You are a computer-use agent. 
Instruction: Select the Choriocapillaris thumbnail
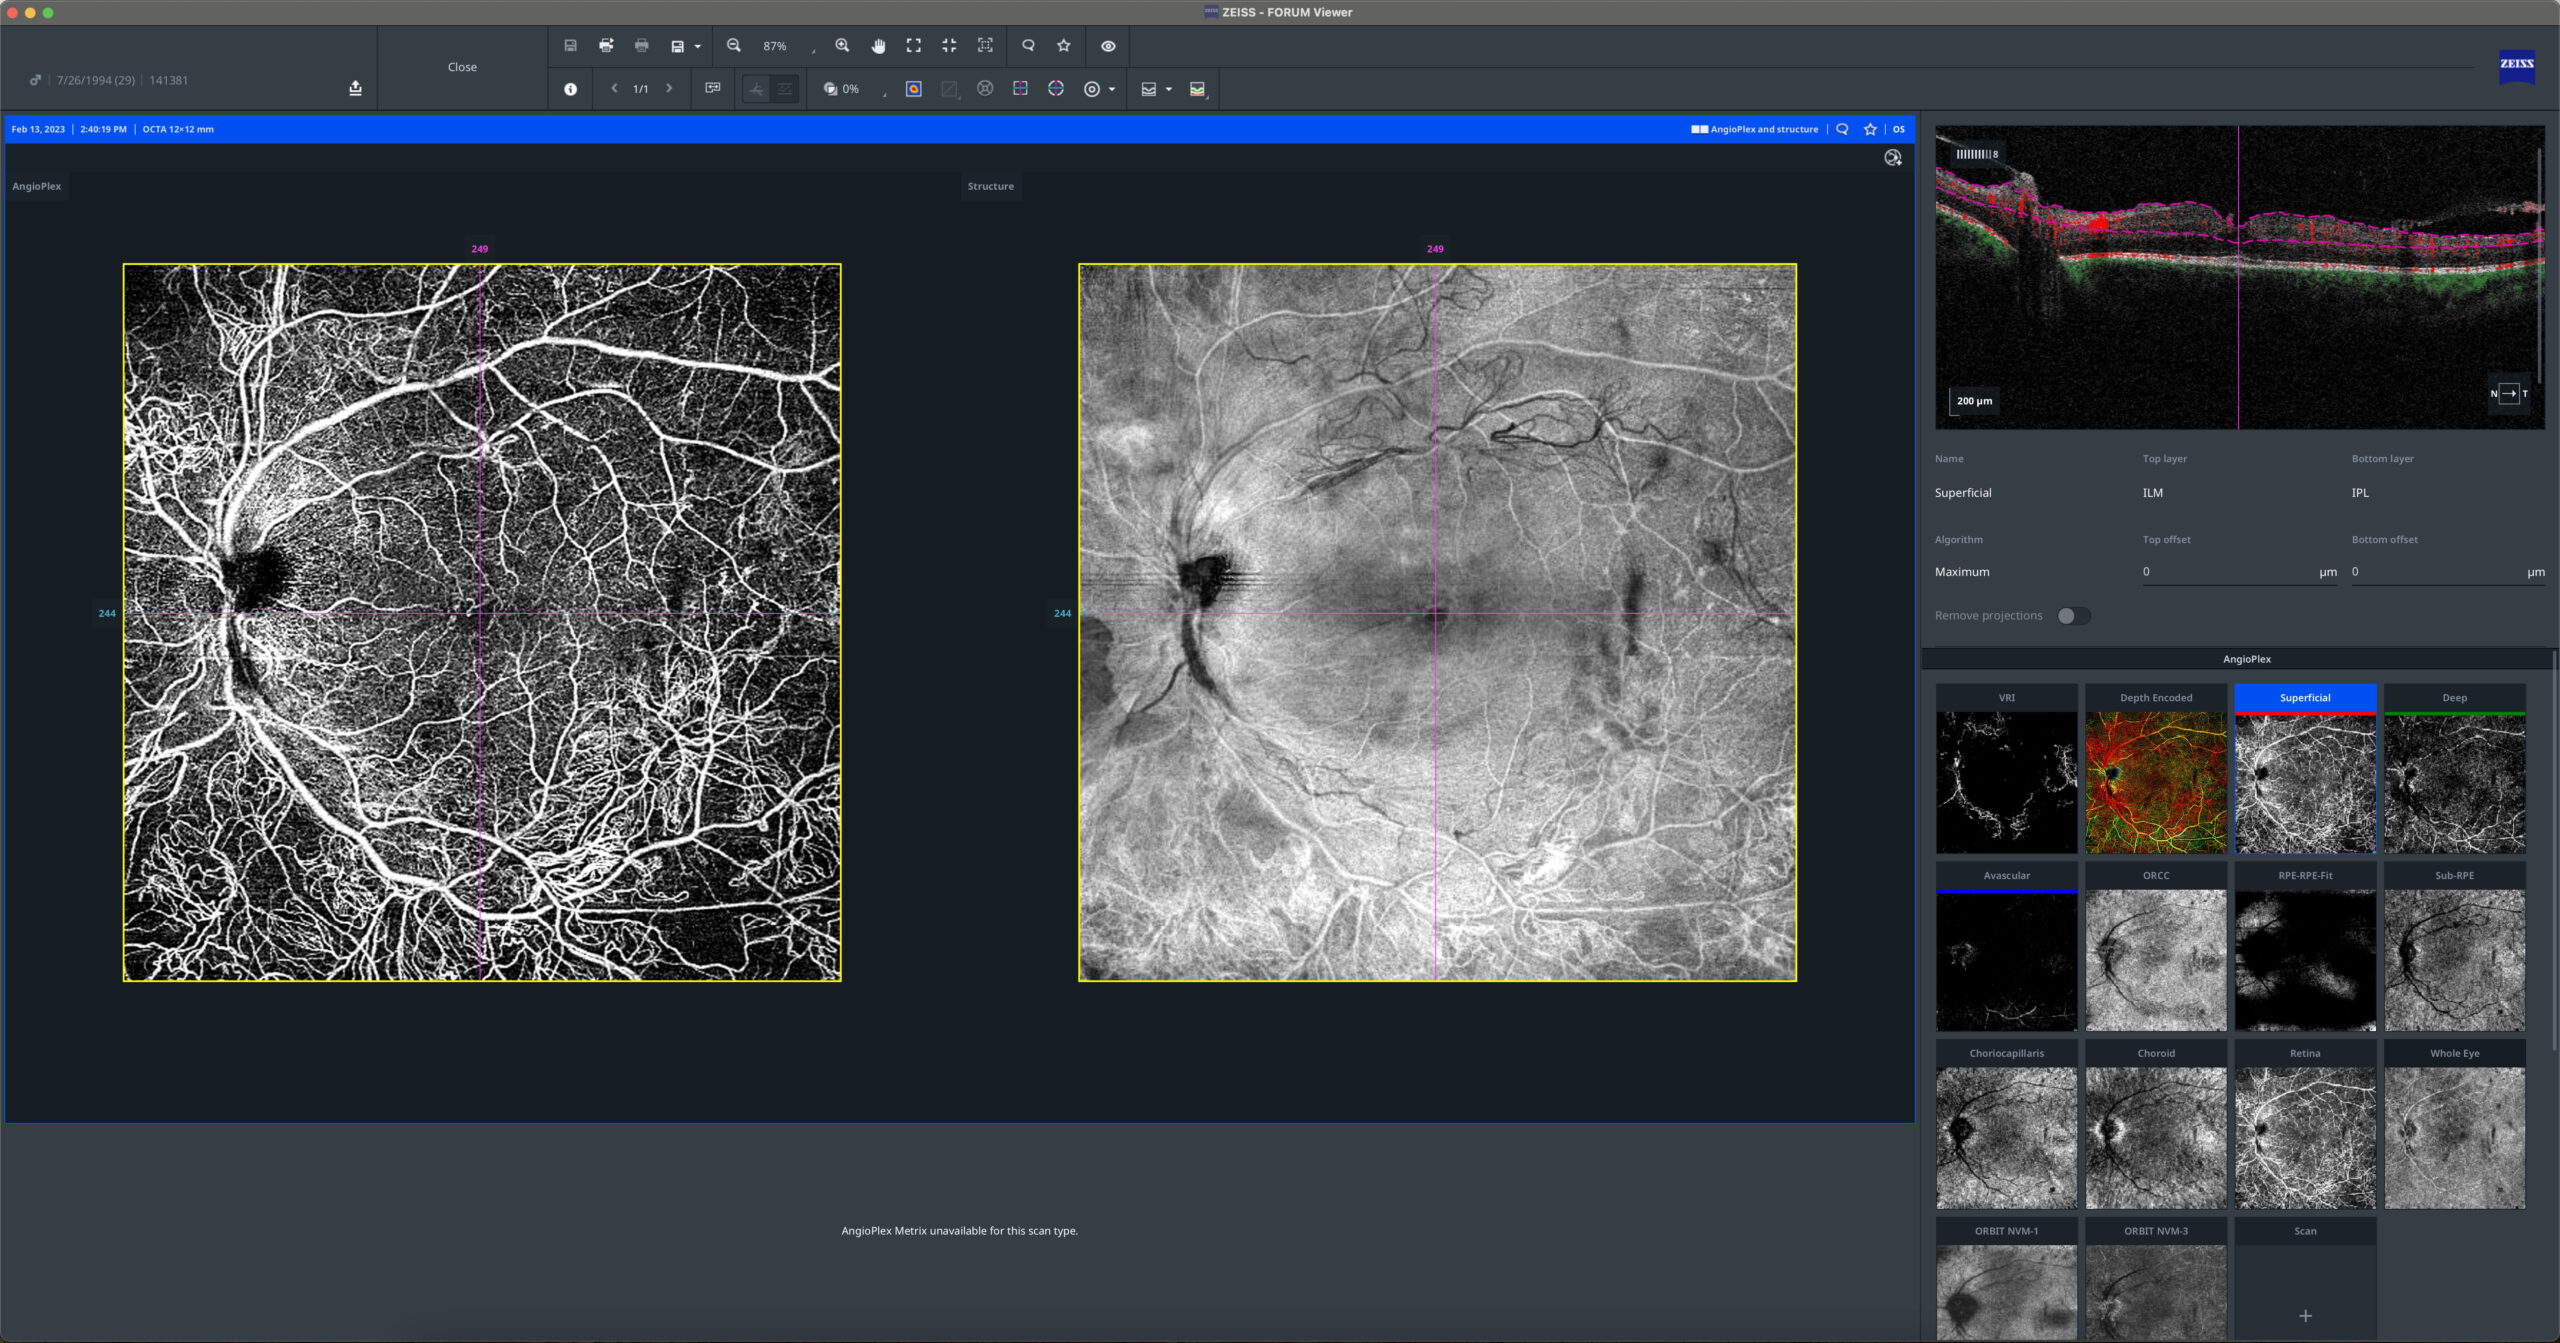2006,1124
